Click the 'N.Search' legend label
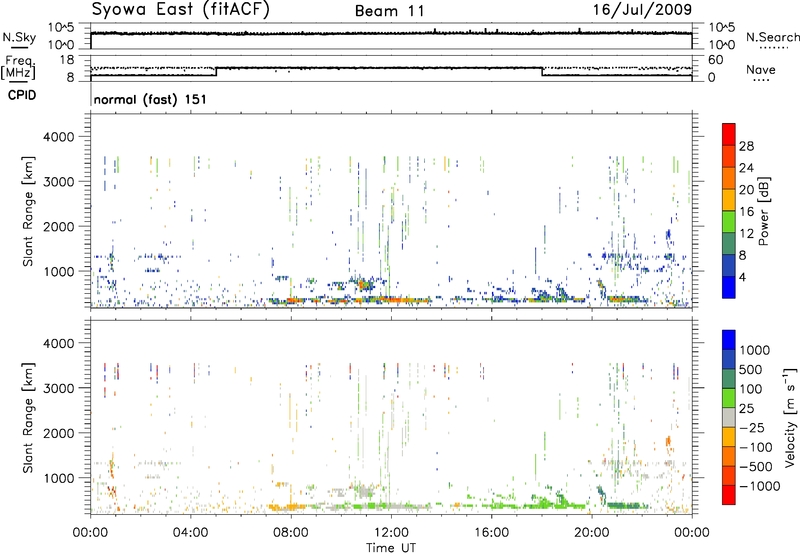Viewport: 800px width, 554px height. (773, 37)
